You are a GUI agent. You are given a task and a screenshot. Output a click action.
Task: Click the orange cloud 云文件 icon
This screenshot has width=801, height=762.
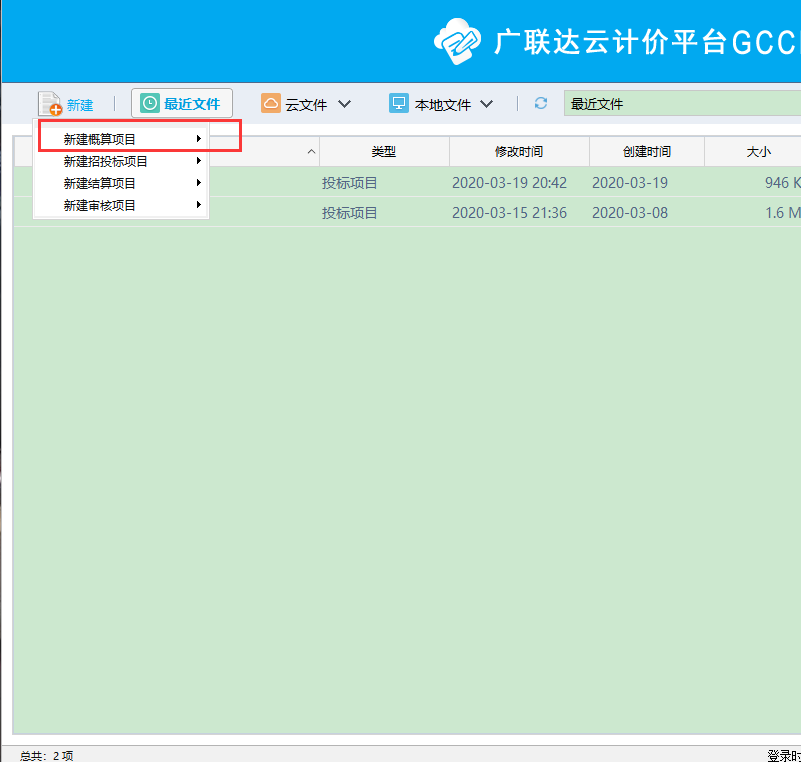pos(271,103)
